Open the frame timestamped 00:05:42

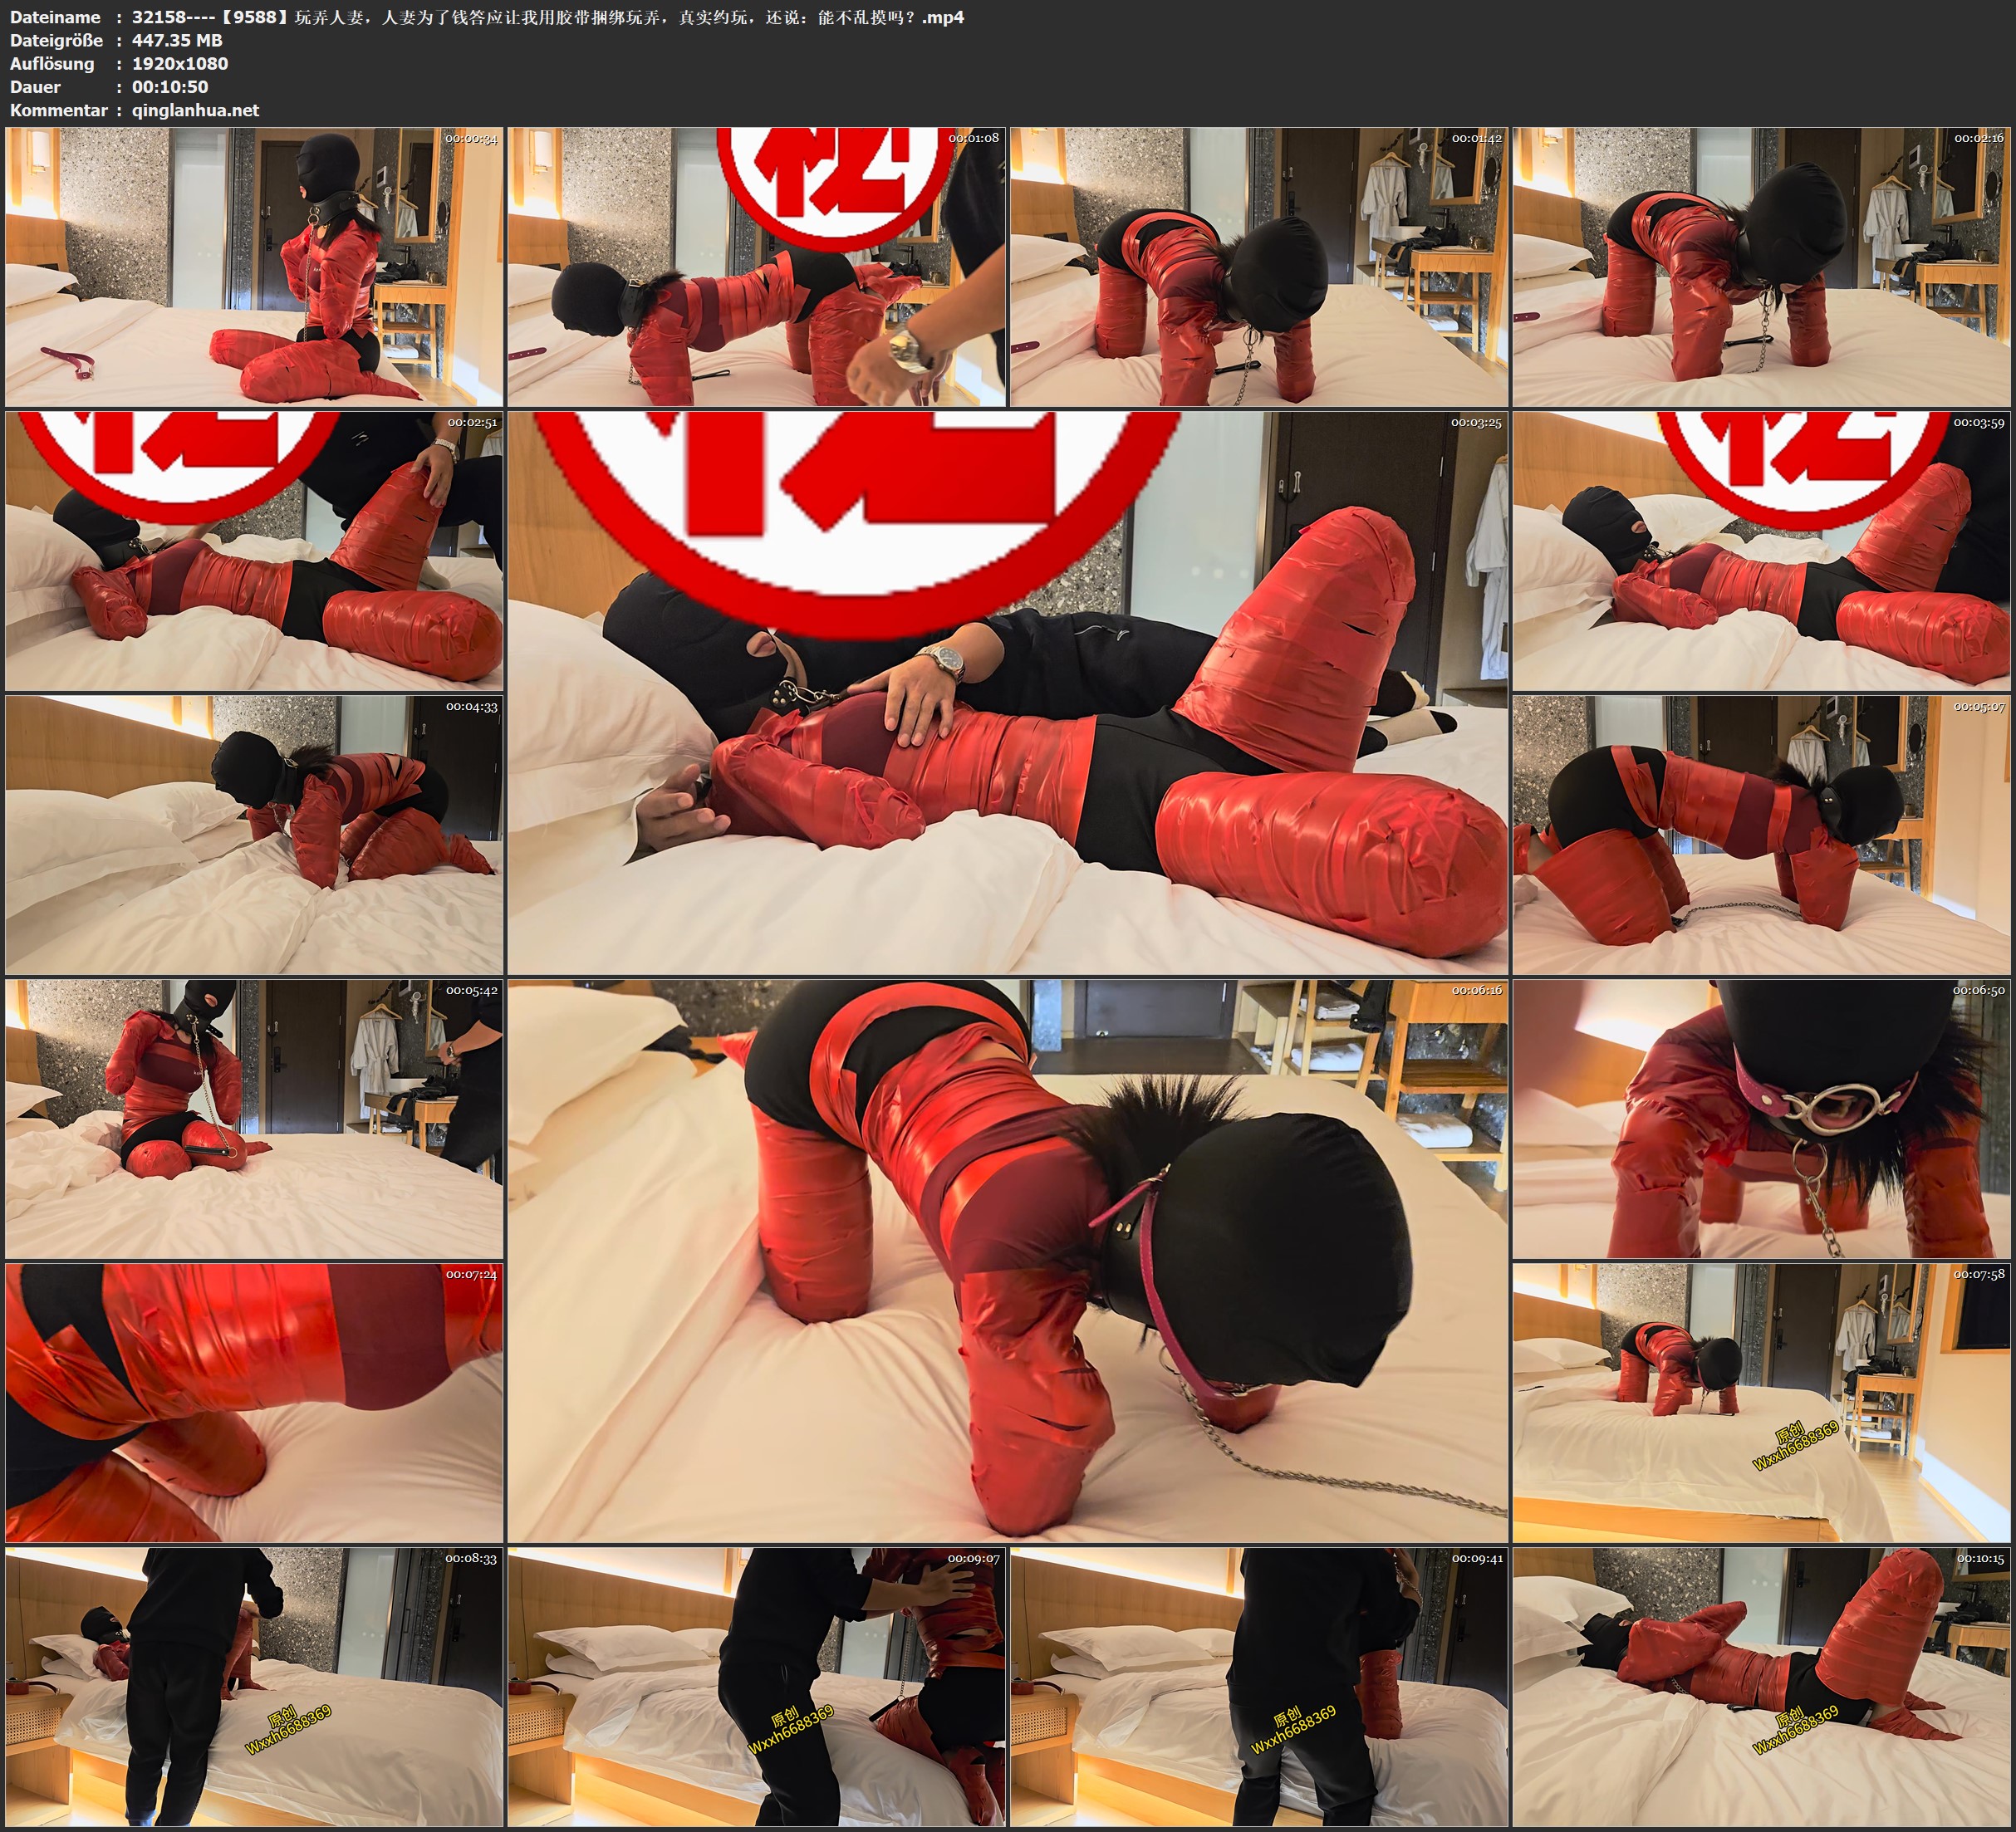(254, 1119)
